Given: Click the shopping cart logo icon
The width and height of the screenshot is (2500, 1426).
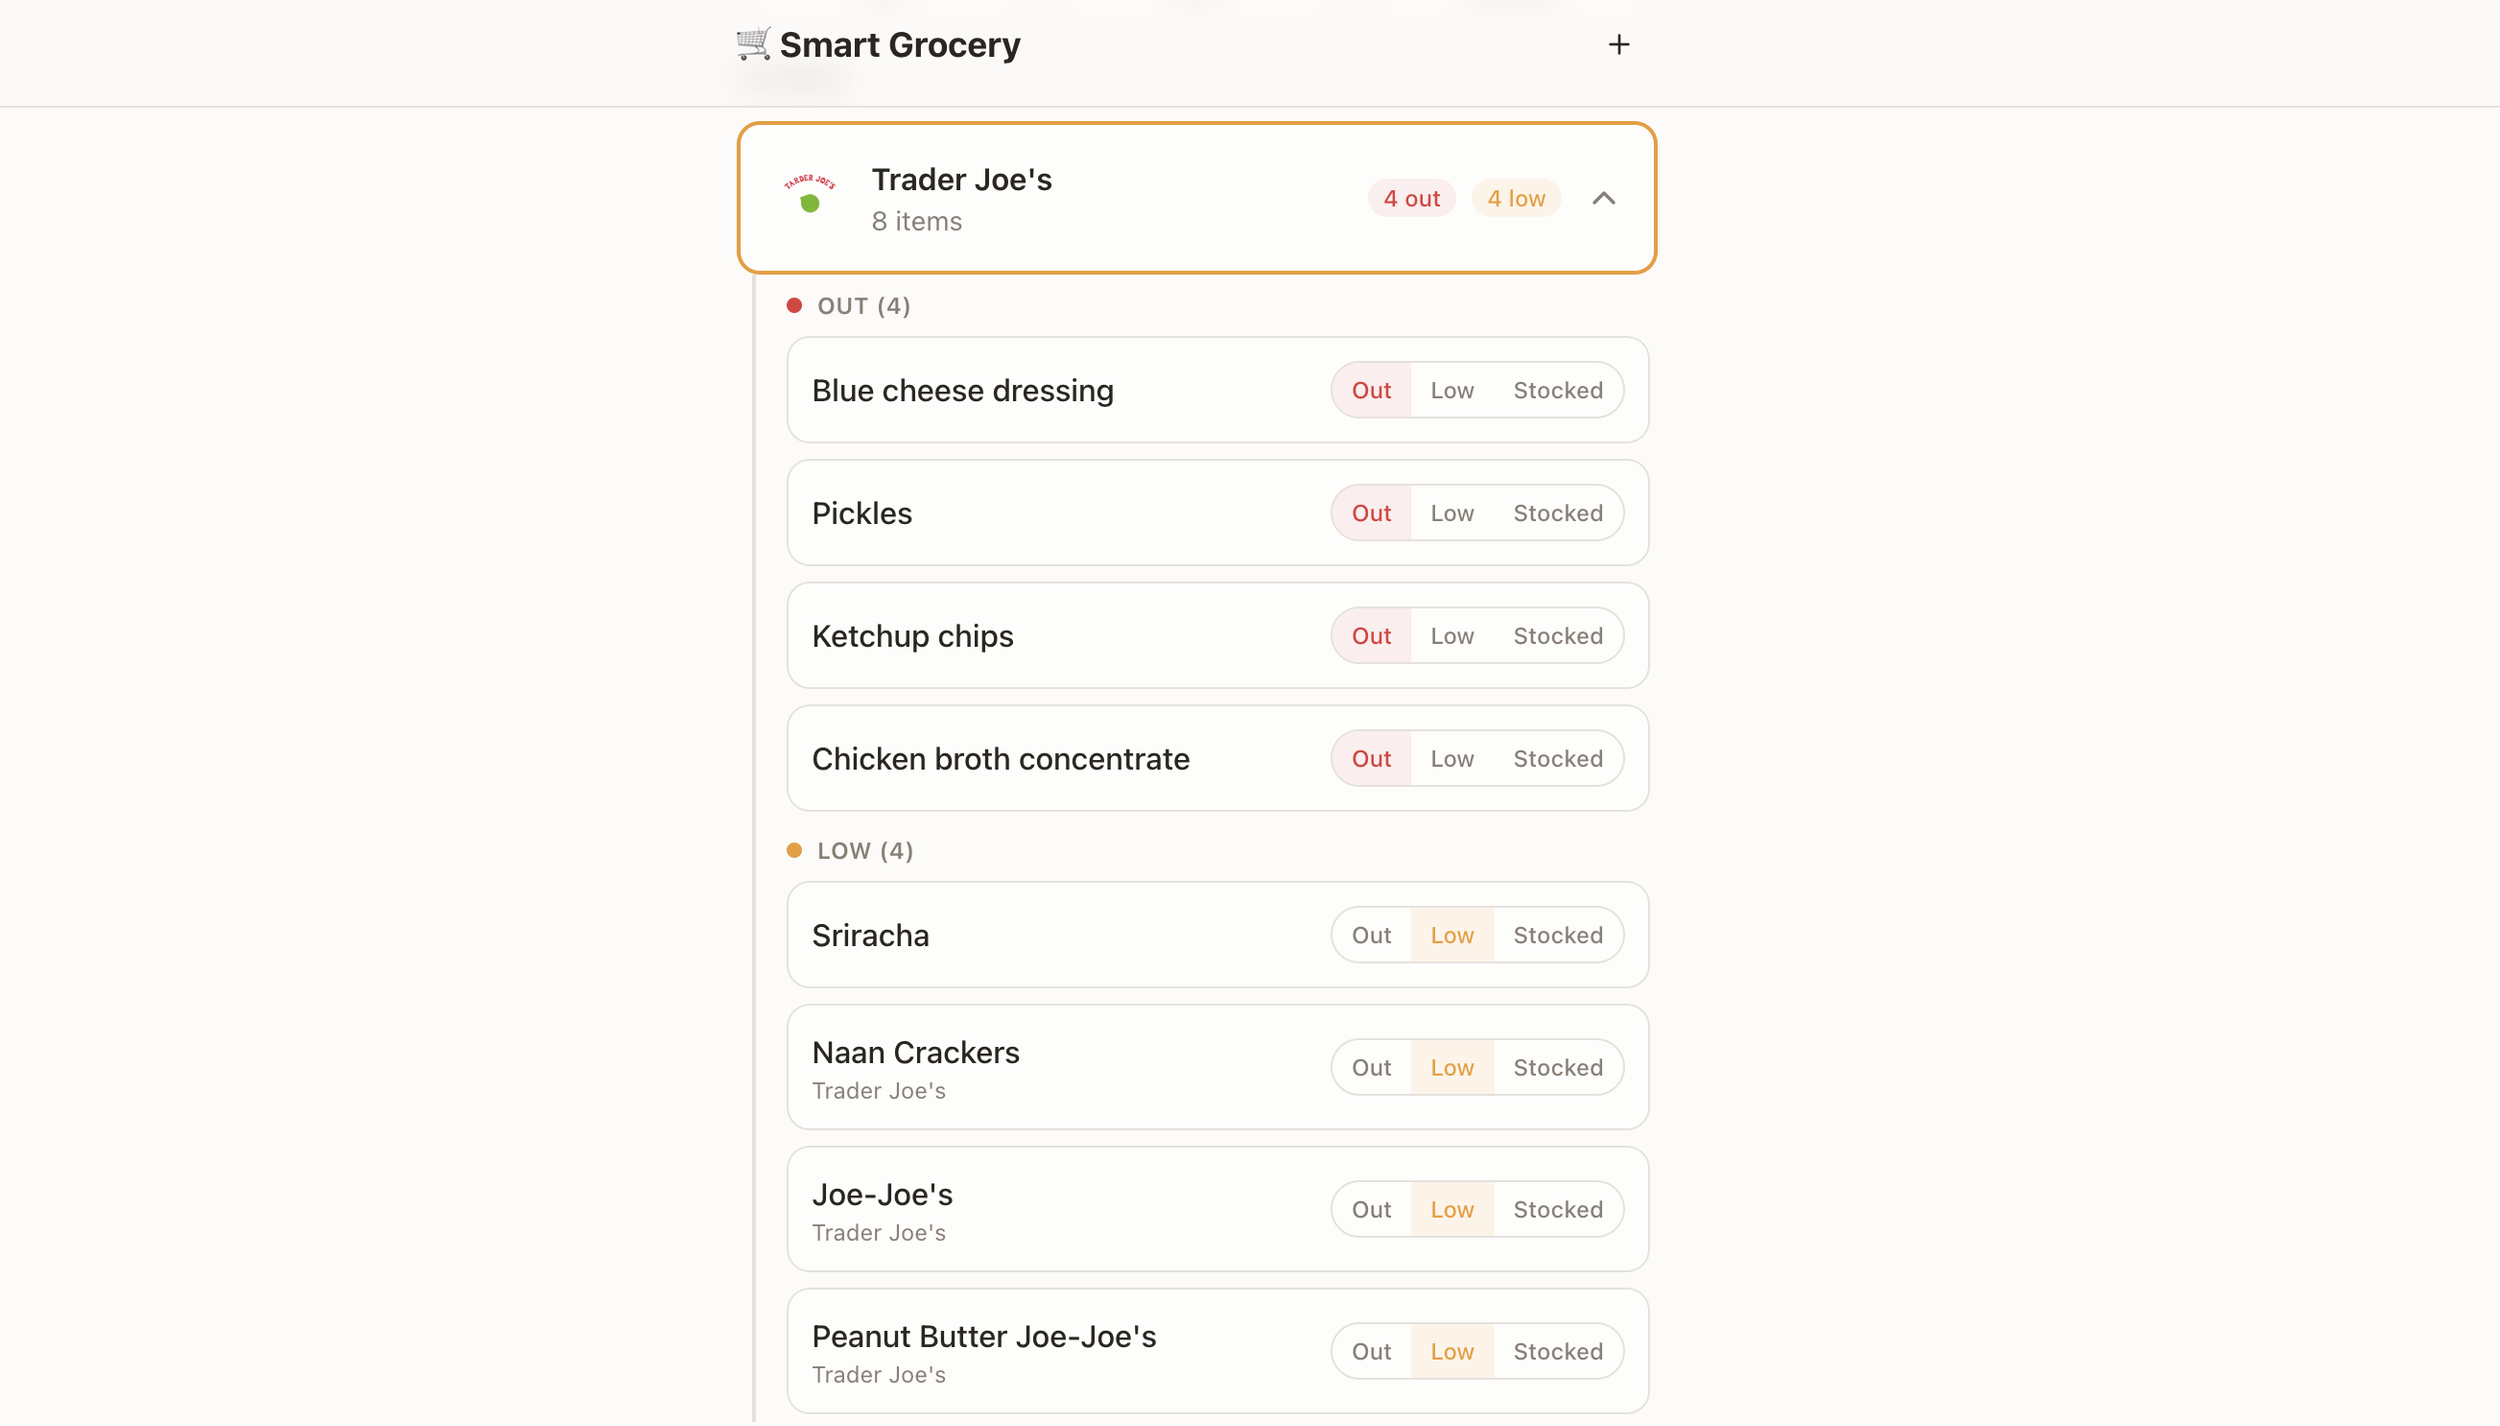Looking at the screenshot, I should [753, 44].
